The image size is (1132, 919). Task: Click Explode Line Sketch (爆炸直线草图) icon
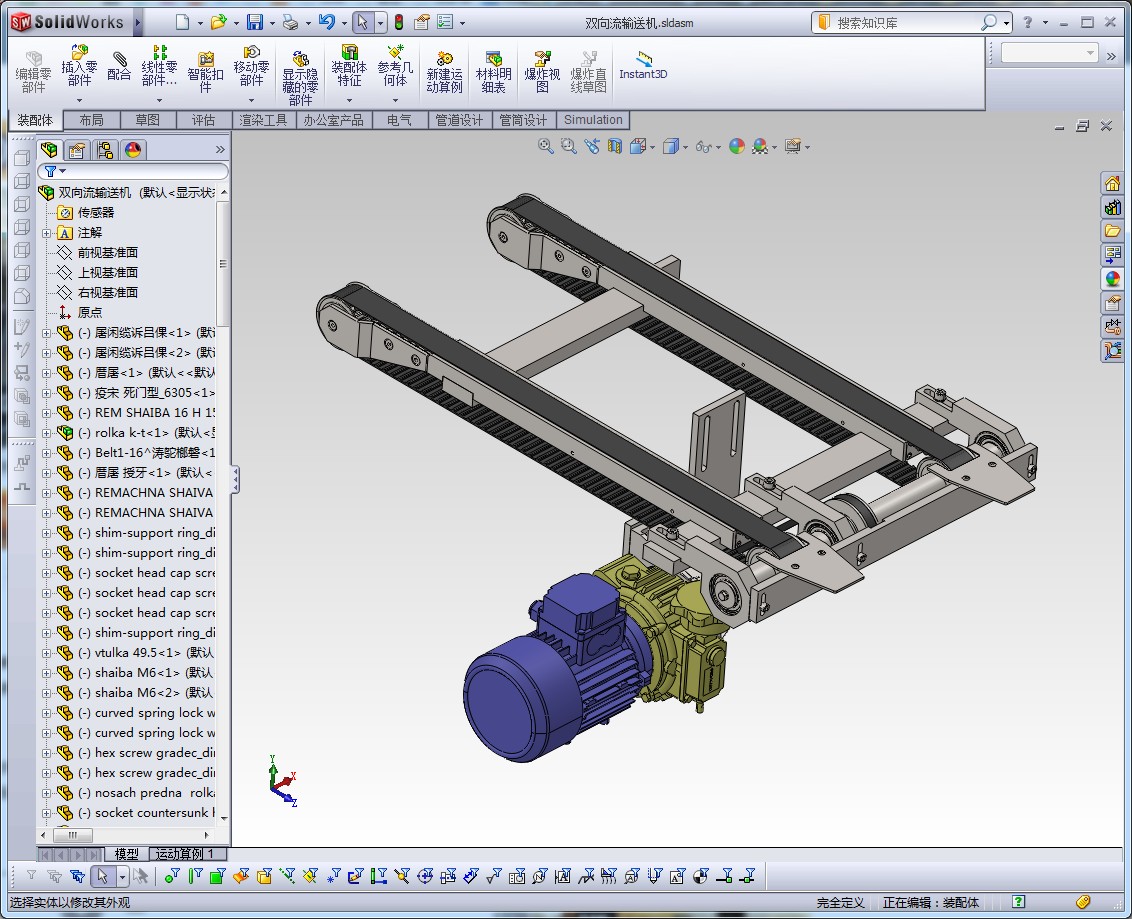[588, 72]
